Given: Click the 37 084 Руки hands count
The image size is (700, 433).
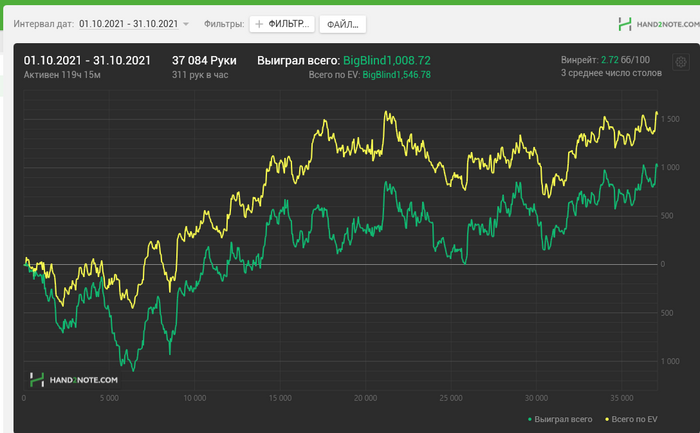Looking at the screenshot, I should 204,60.
